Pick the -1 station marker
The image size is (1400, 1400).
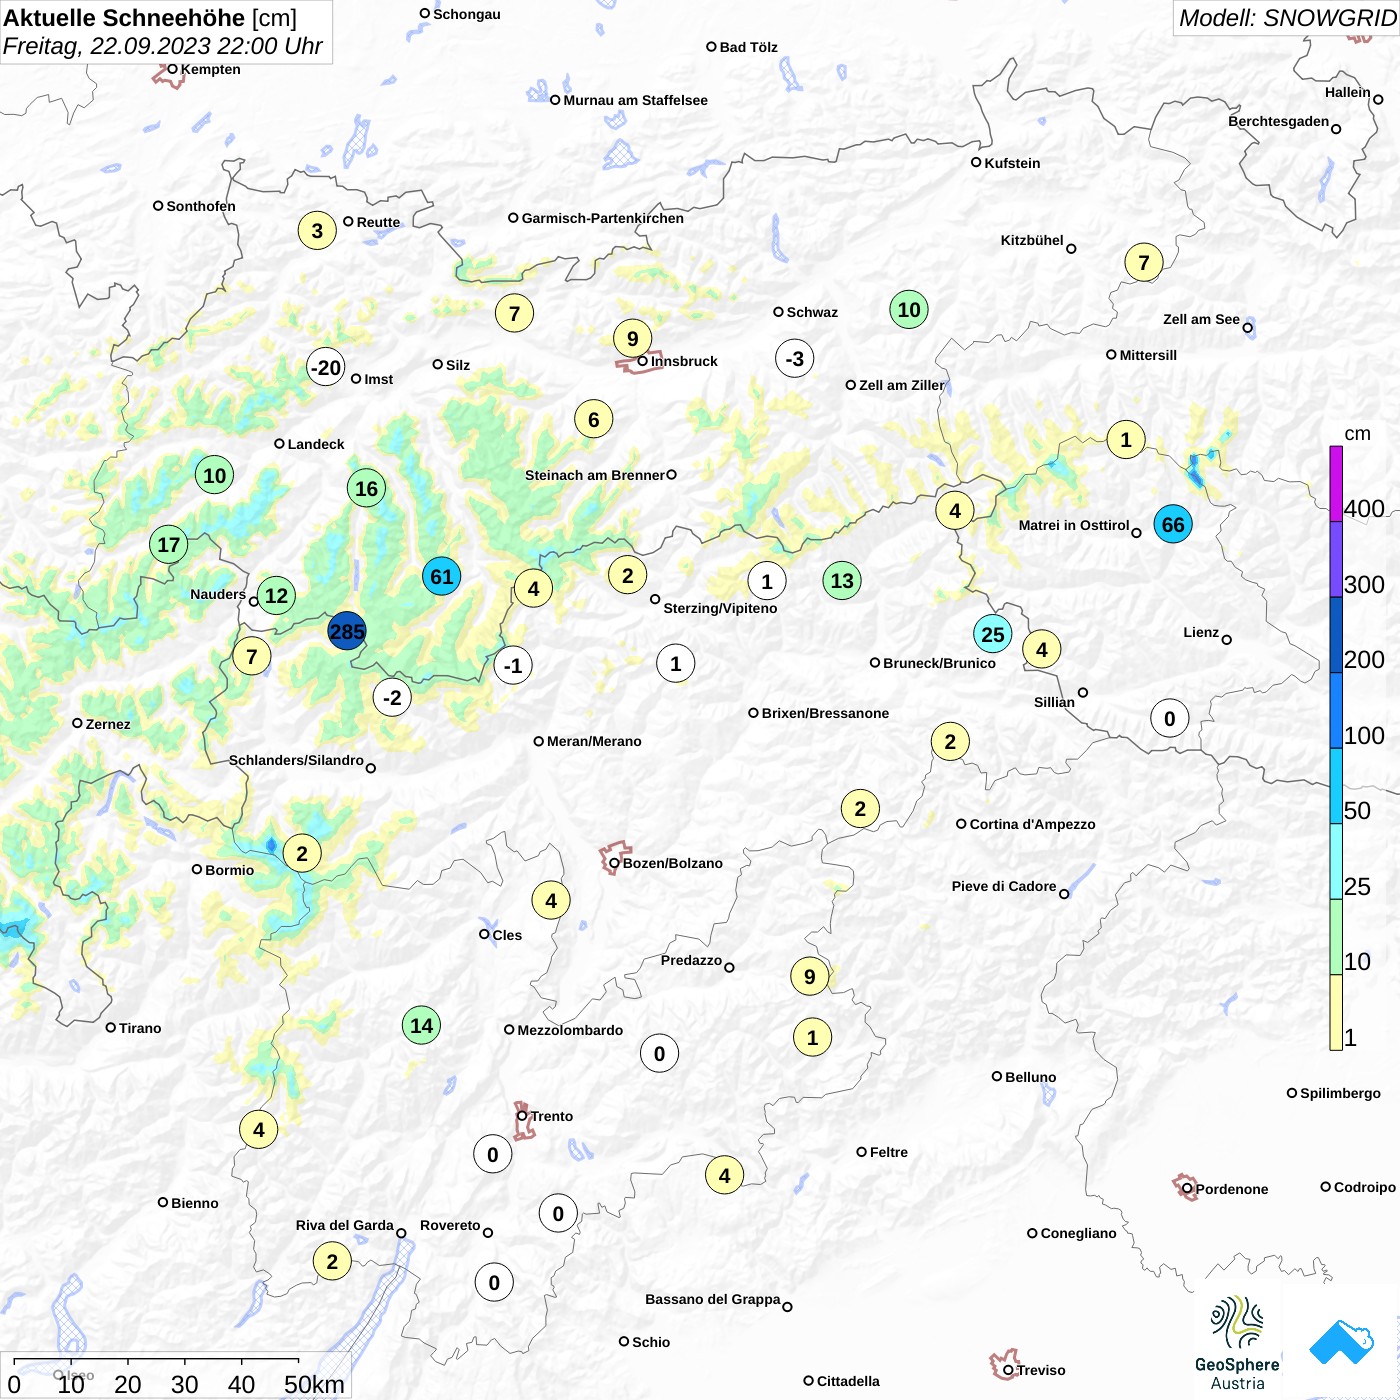coord(513,666)
